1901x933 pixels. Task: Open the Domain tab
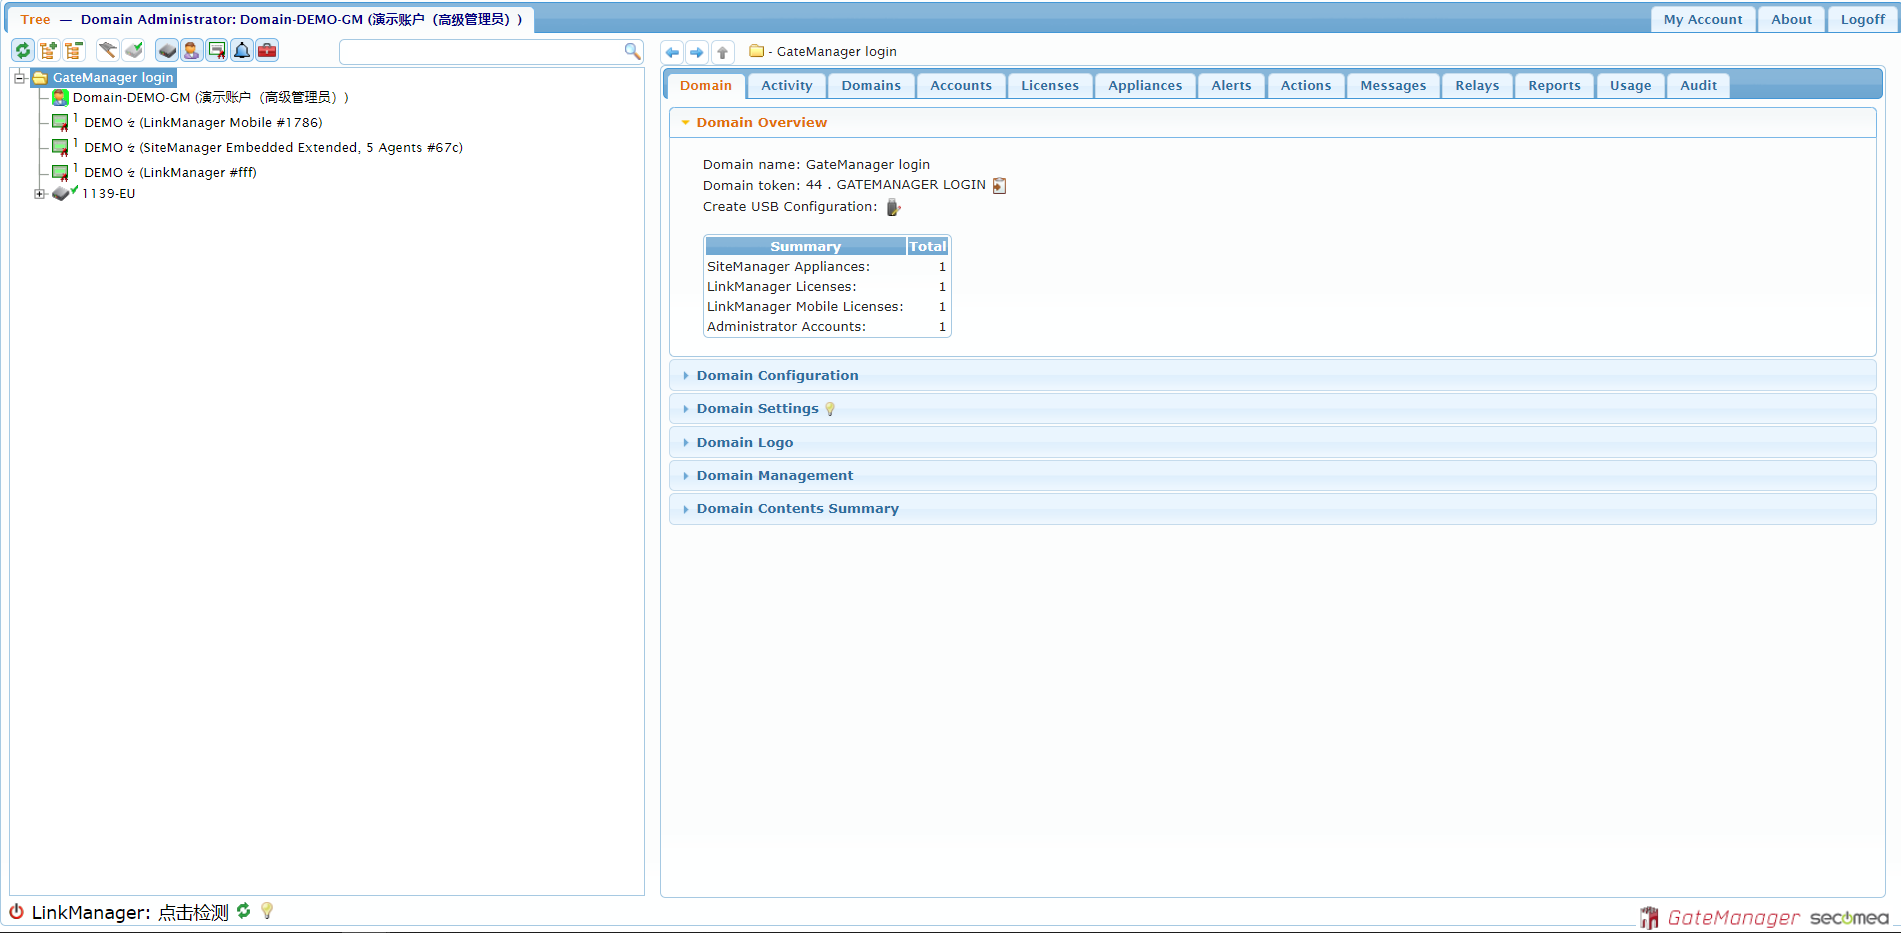pyautogui.click(x=706, y=86)
